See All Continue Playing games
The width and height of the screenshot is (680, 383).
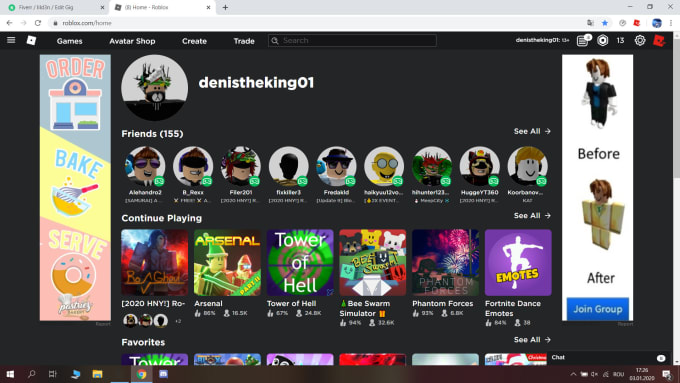coord(532,216)
